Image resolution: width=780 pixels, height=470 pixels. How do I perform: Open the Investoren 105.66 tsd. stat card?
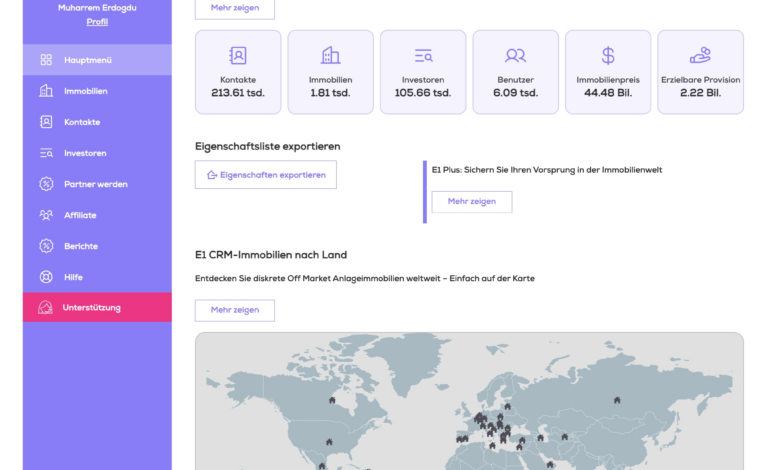tap(423, 72)
